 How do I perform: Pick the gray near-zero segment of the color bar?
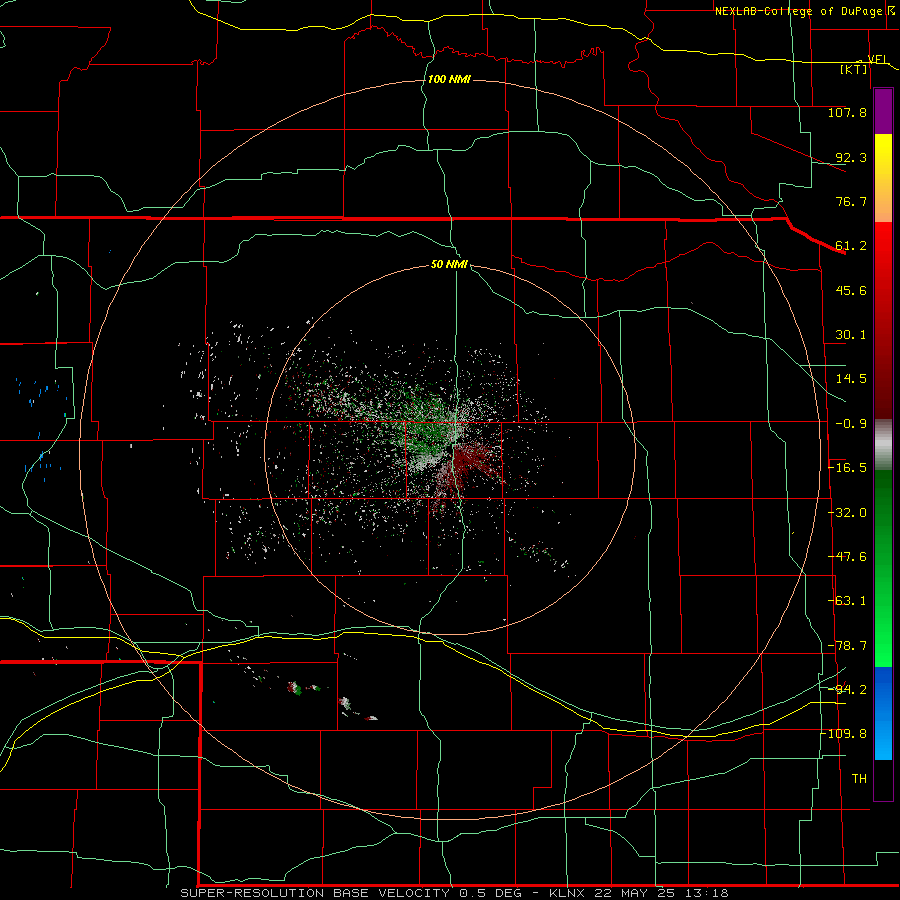point(883,445)
